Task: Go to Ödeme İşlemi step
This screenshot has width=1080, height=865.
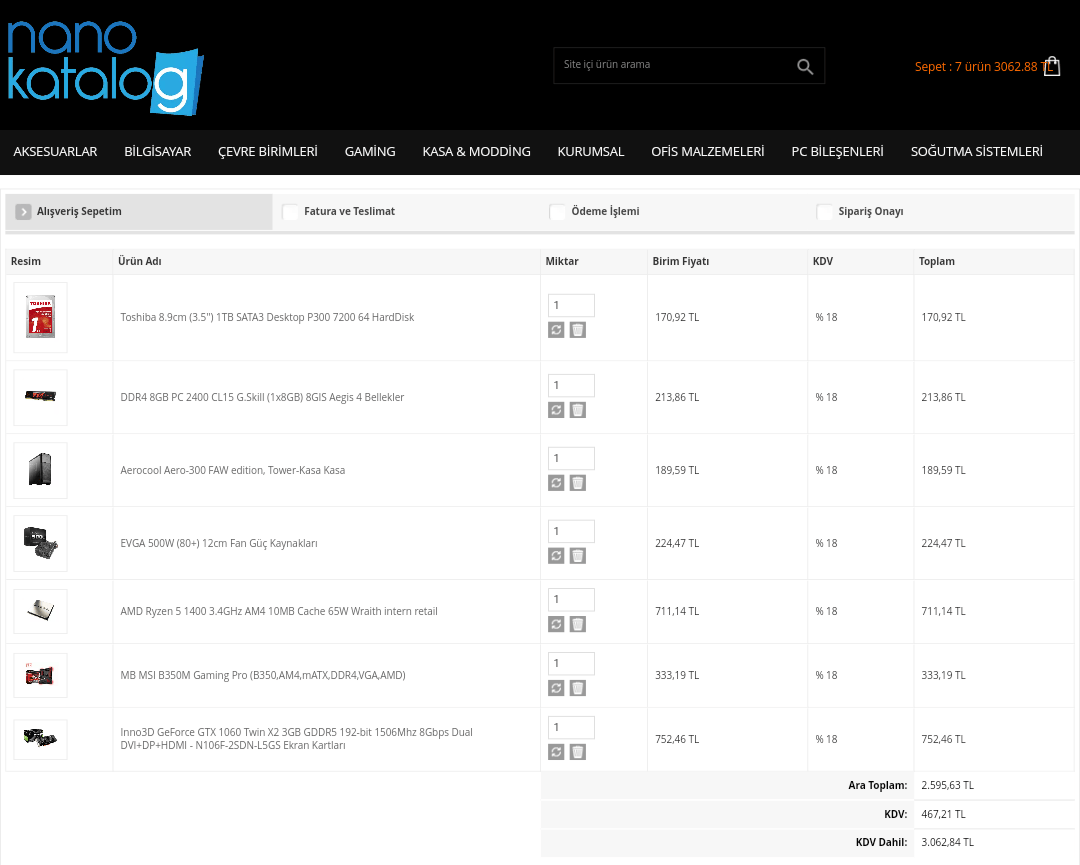Action: [x=605, y=211]
